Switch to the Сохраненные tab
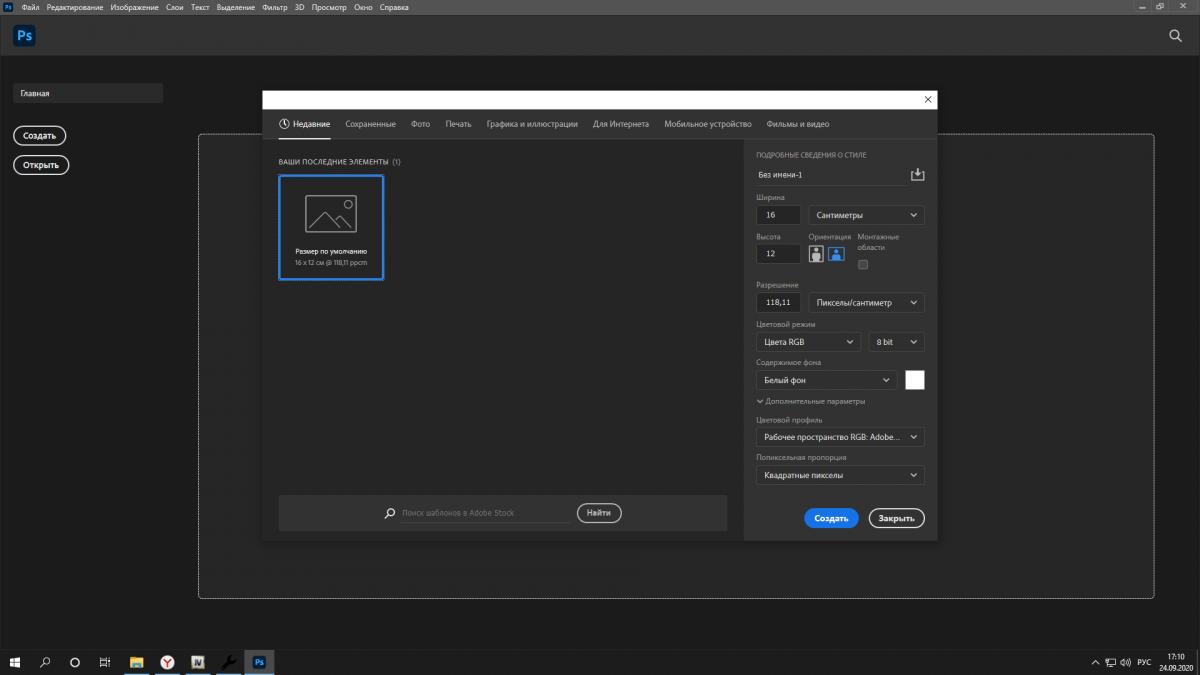The image size is (1200, 675). [370, 124]
